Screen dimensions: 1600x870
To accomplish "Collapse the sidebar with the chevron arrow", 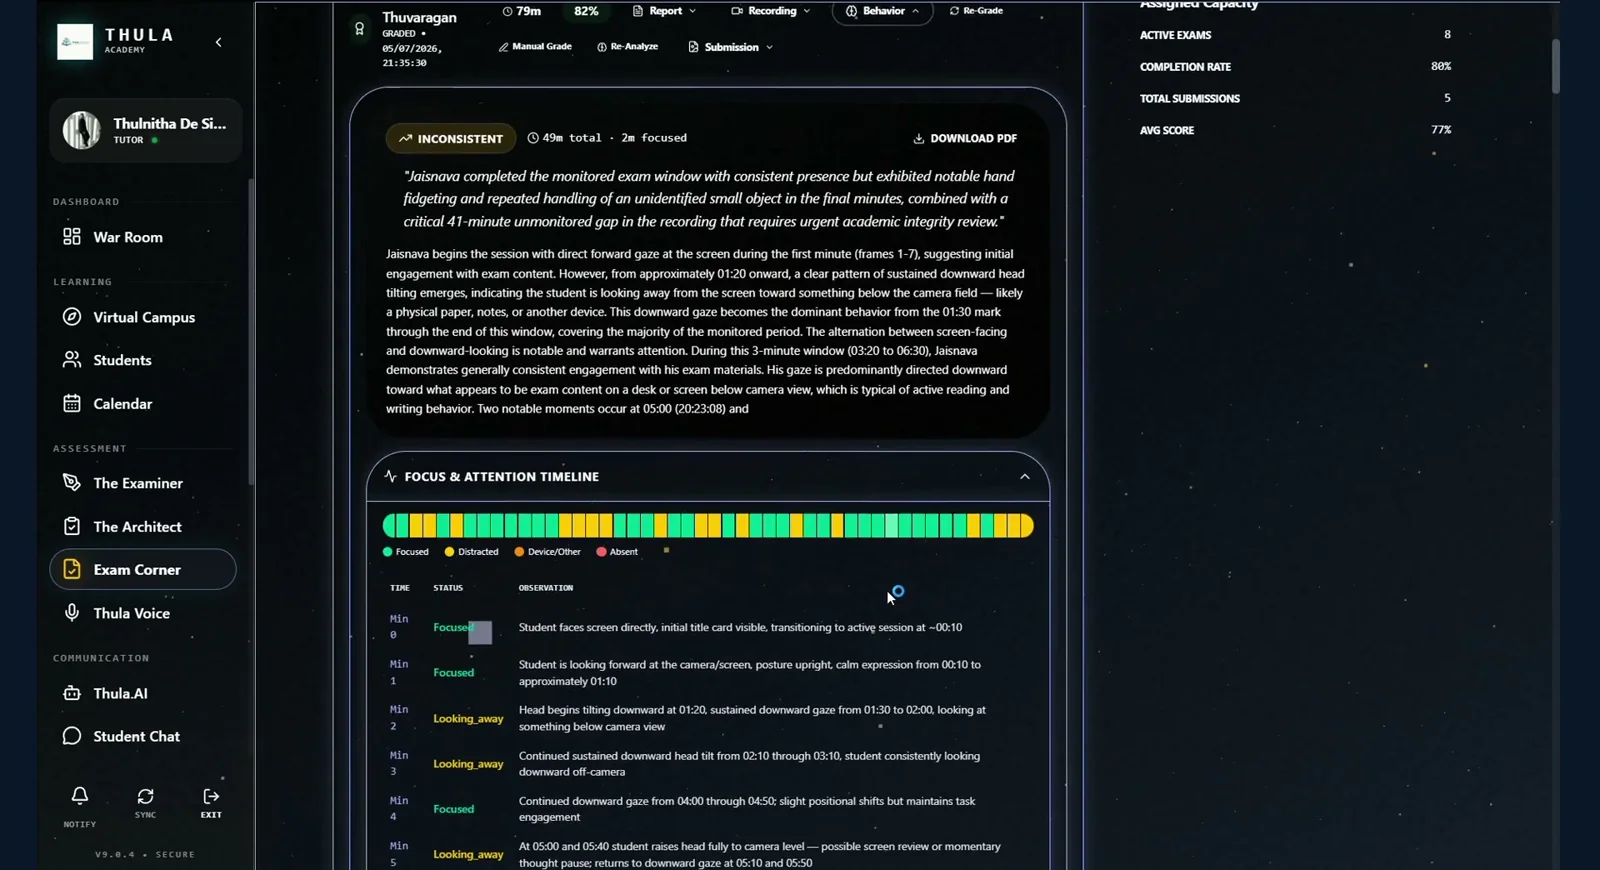I will [x=218, y=42].
